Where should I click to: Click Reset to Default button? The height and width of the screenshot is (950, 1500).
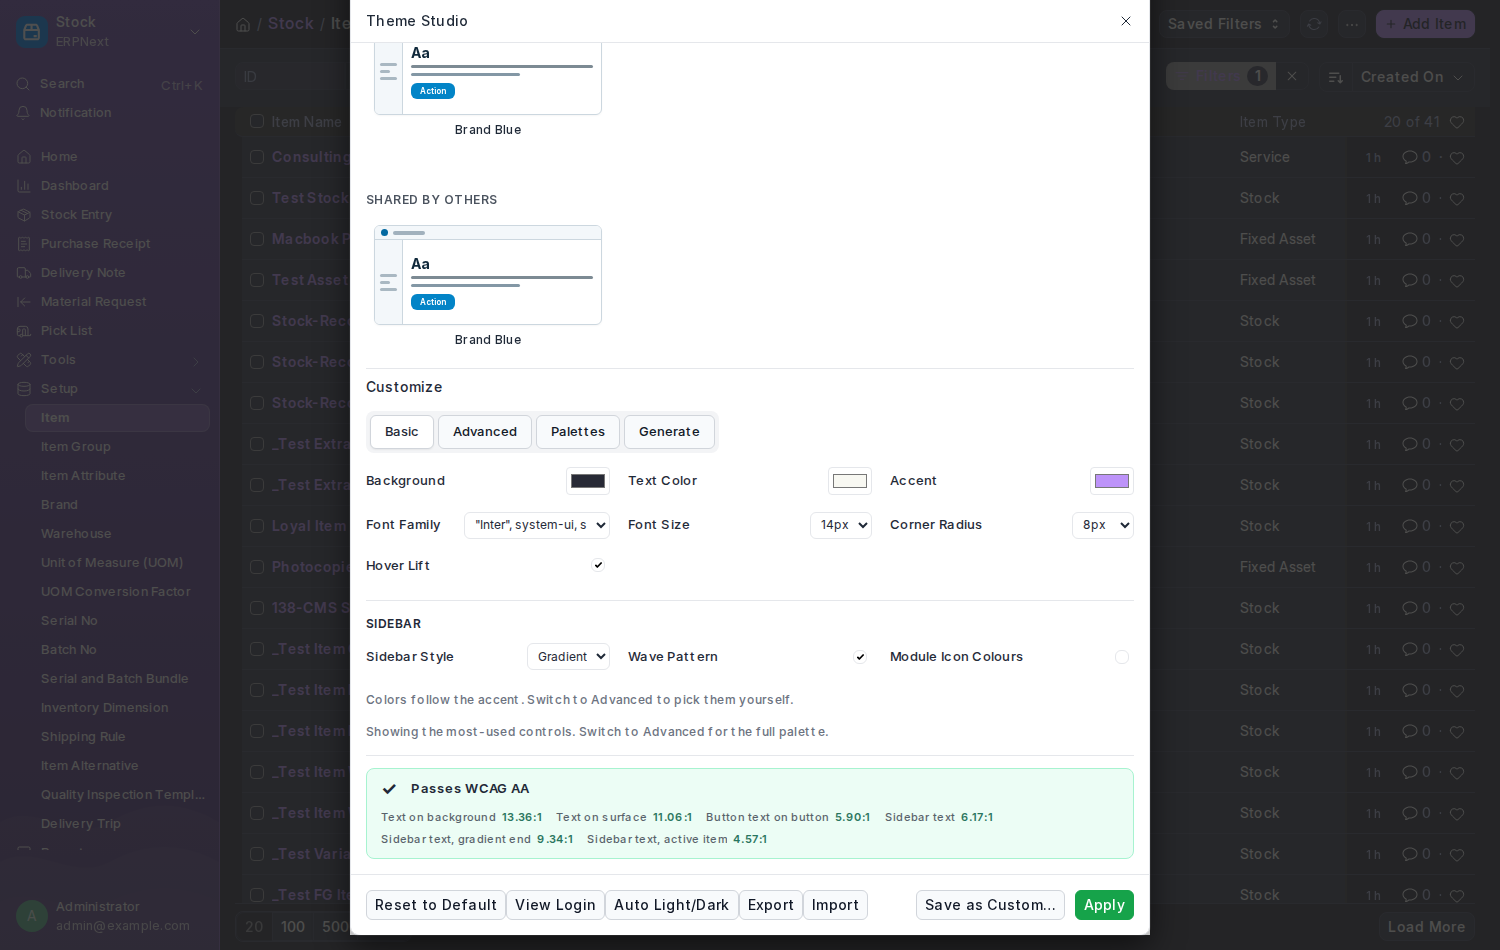click(x=436, y=905)
